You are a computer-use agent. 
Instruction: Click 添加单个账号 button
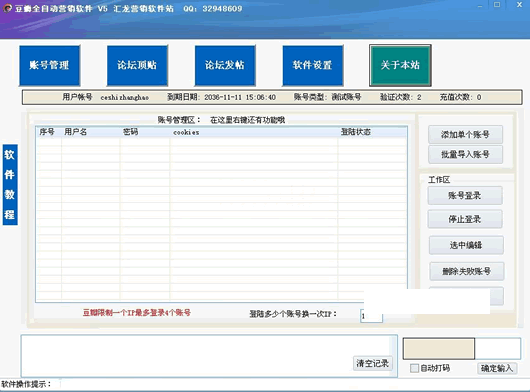465,134
